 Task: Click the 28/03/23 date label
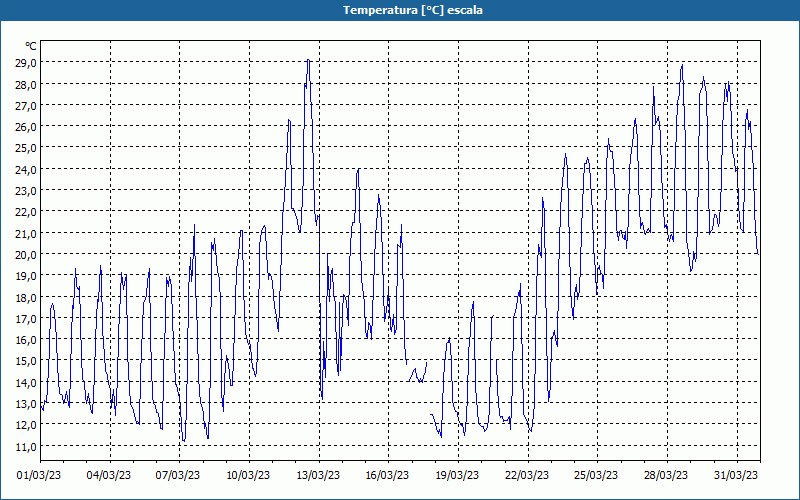point(666,475)
